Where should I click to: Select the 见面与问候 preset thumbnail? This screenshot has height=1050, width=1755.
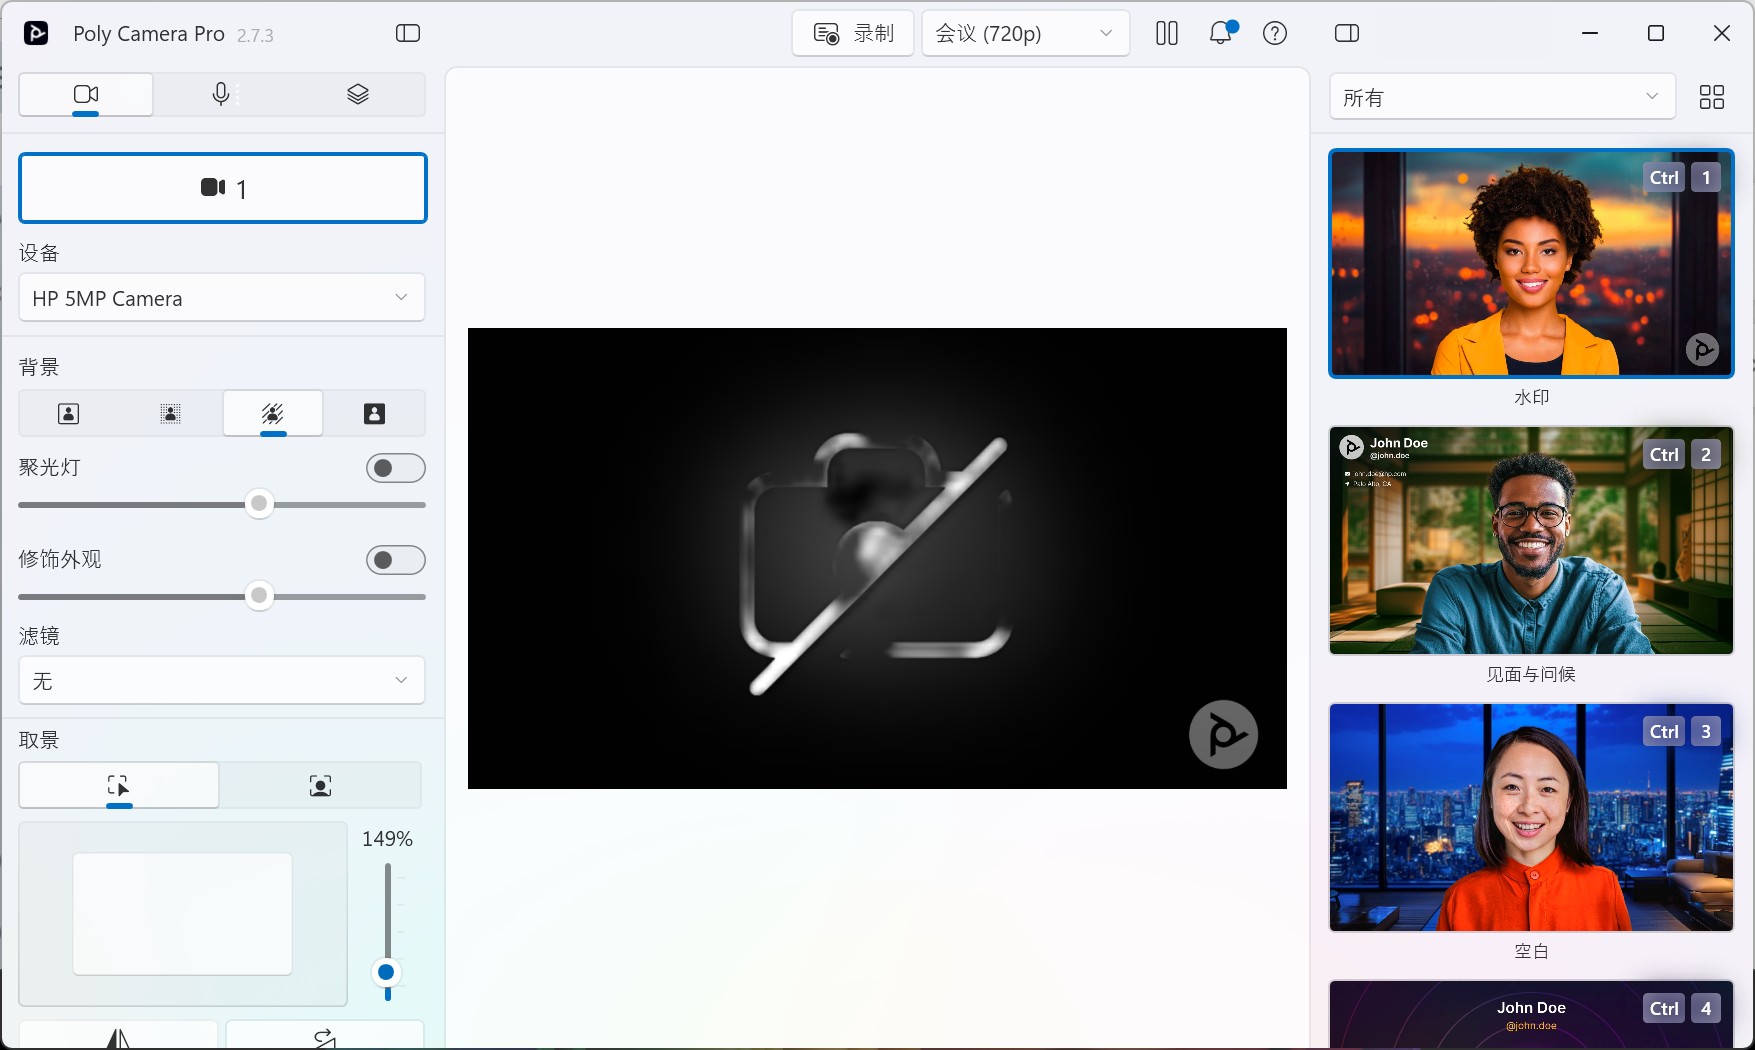pos(1531,541)
